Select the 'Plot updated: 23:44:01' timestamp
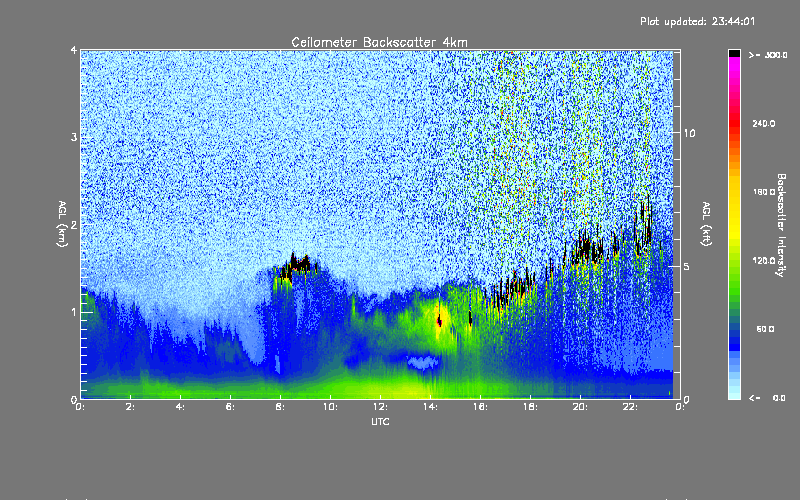 tap(697, 21)
